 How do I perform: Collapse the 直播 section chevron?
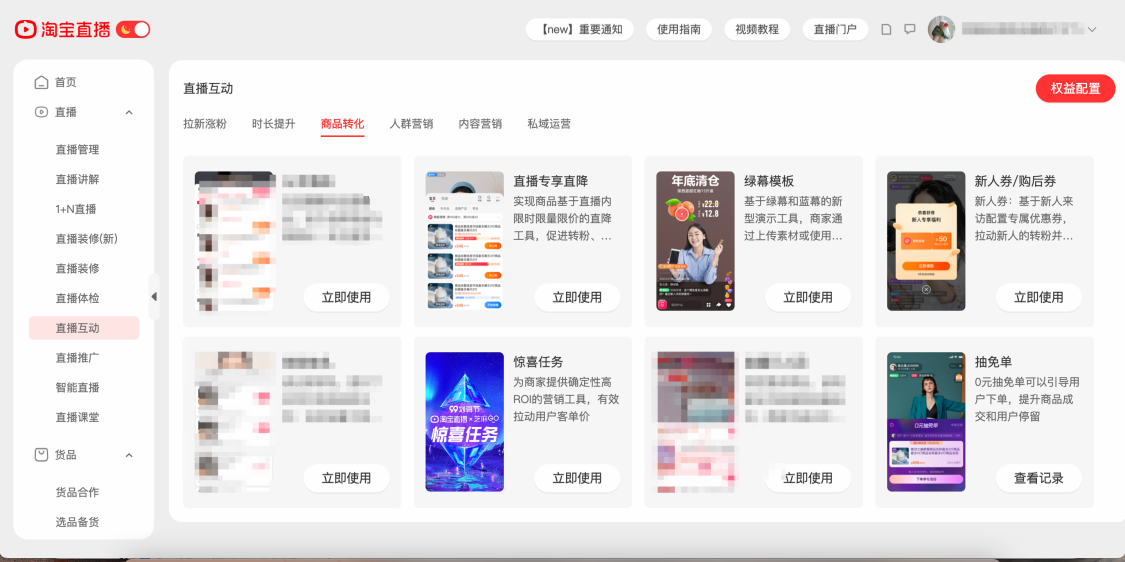click(x=129, y=112)
